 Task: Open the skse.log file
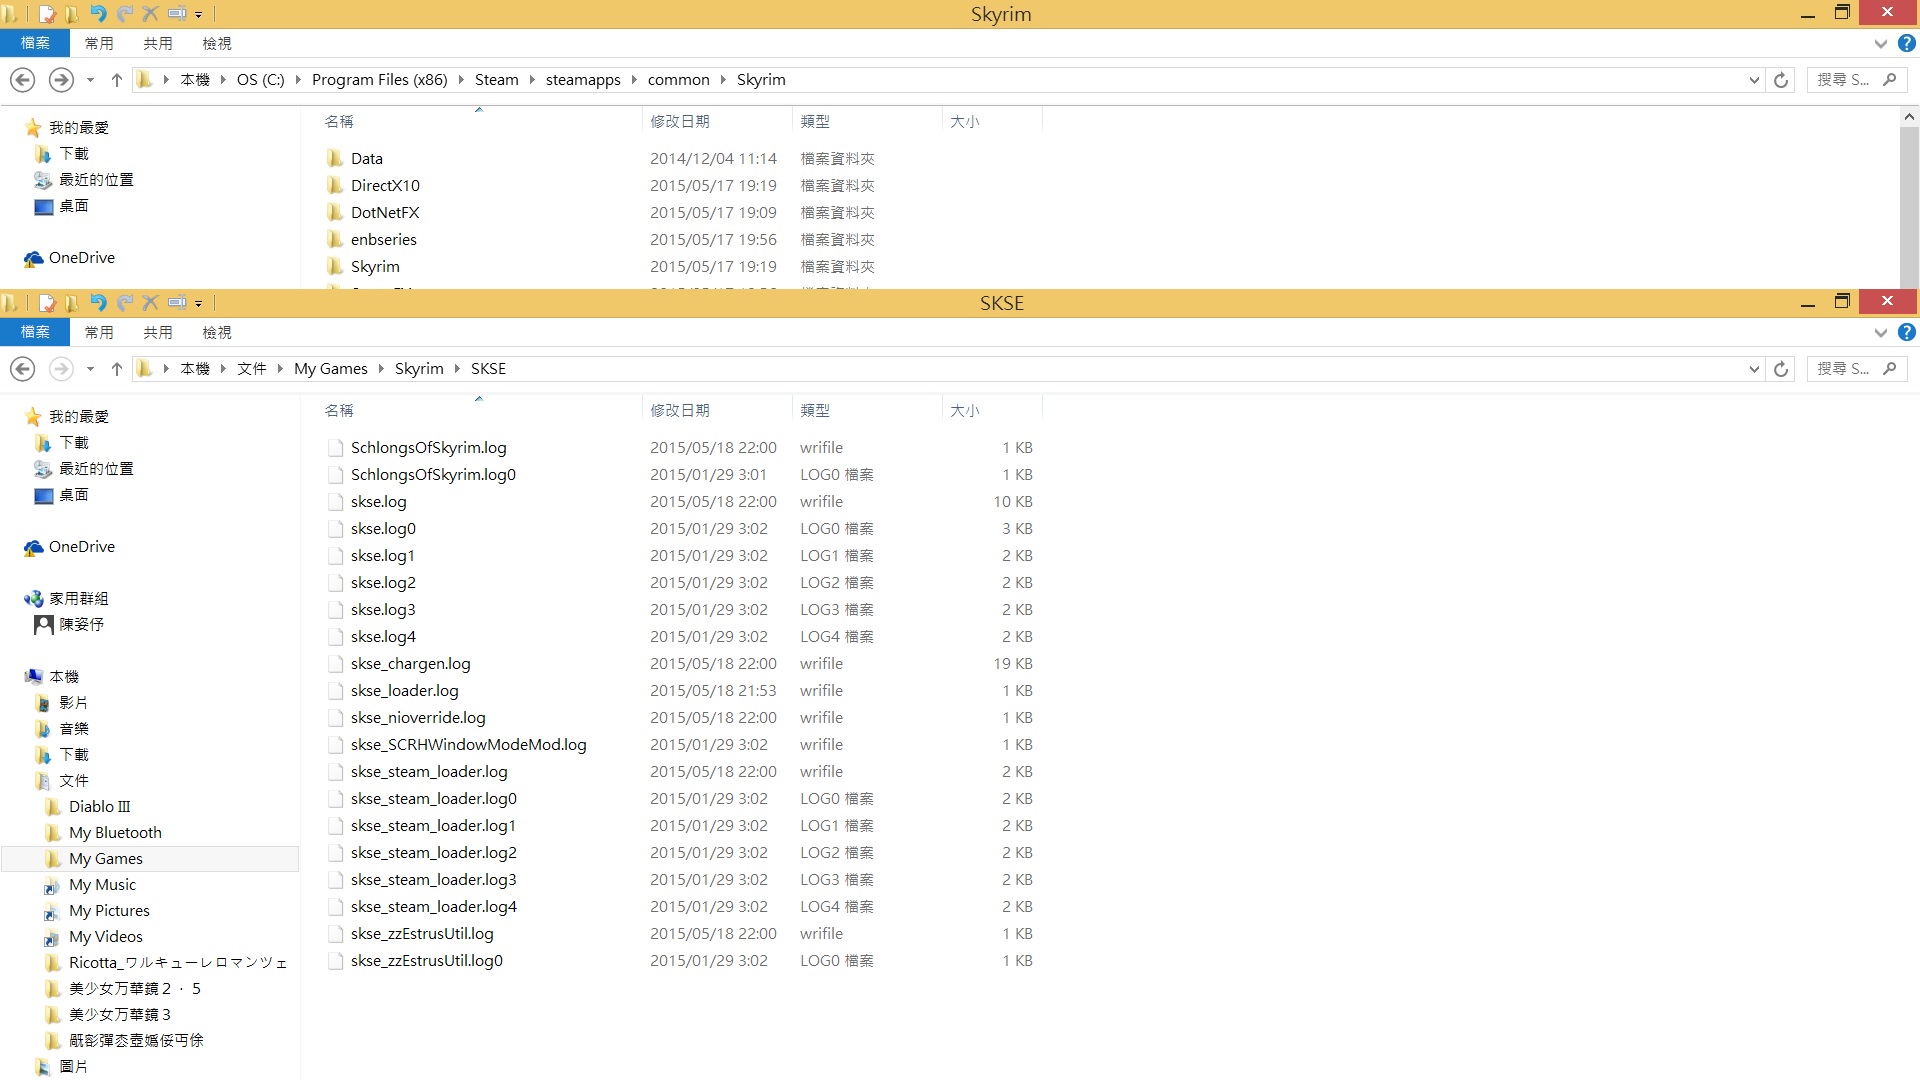(378, 501)
